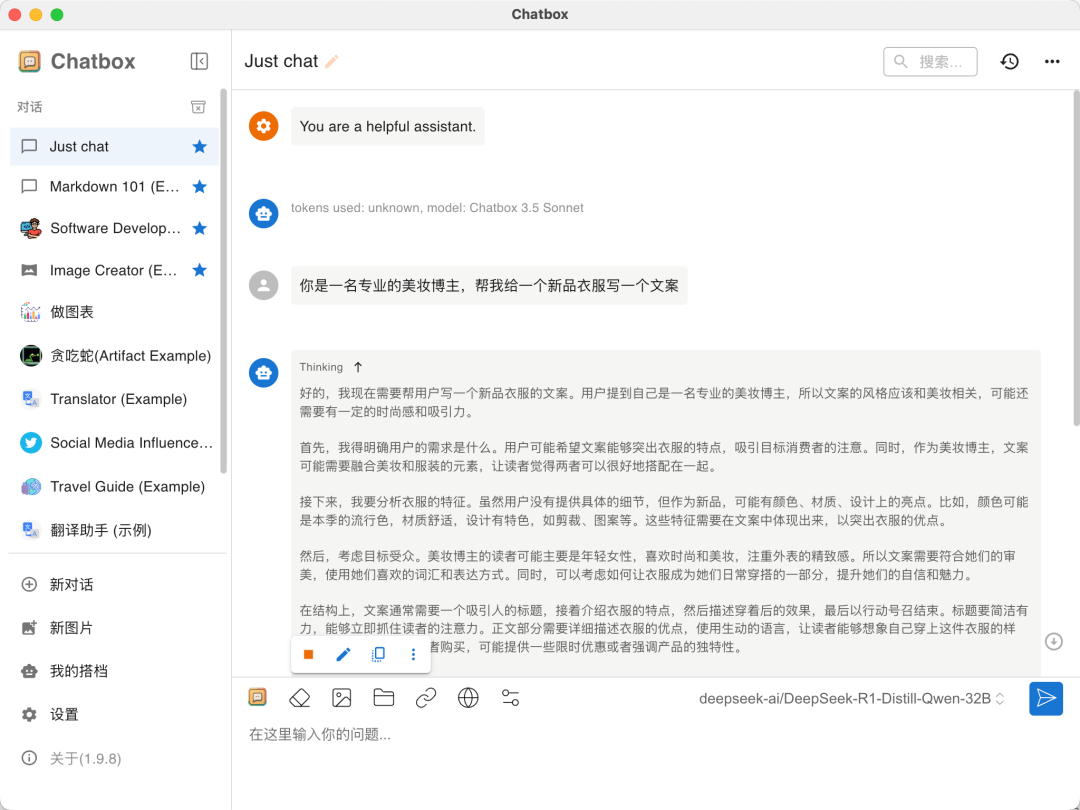Click the system prompt gear avatar
Image resolution: width=1080 pixels, height=810 pixels.
(x=264, y=126)
